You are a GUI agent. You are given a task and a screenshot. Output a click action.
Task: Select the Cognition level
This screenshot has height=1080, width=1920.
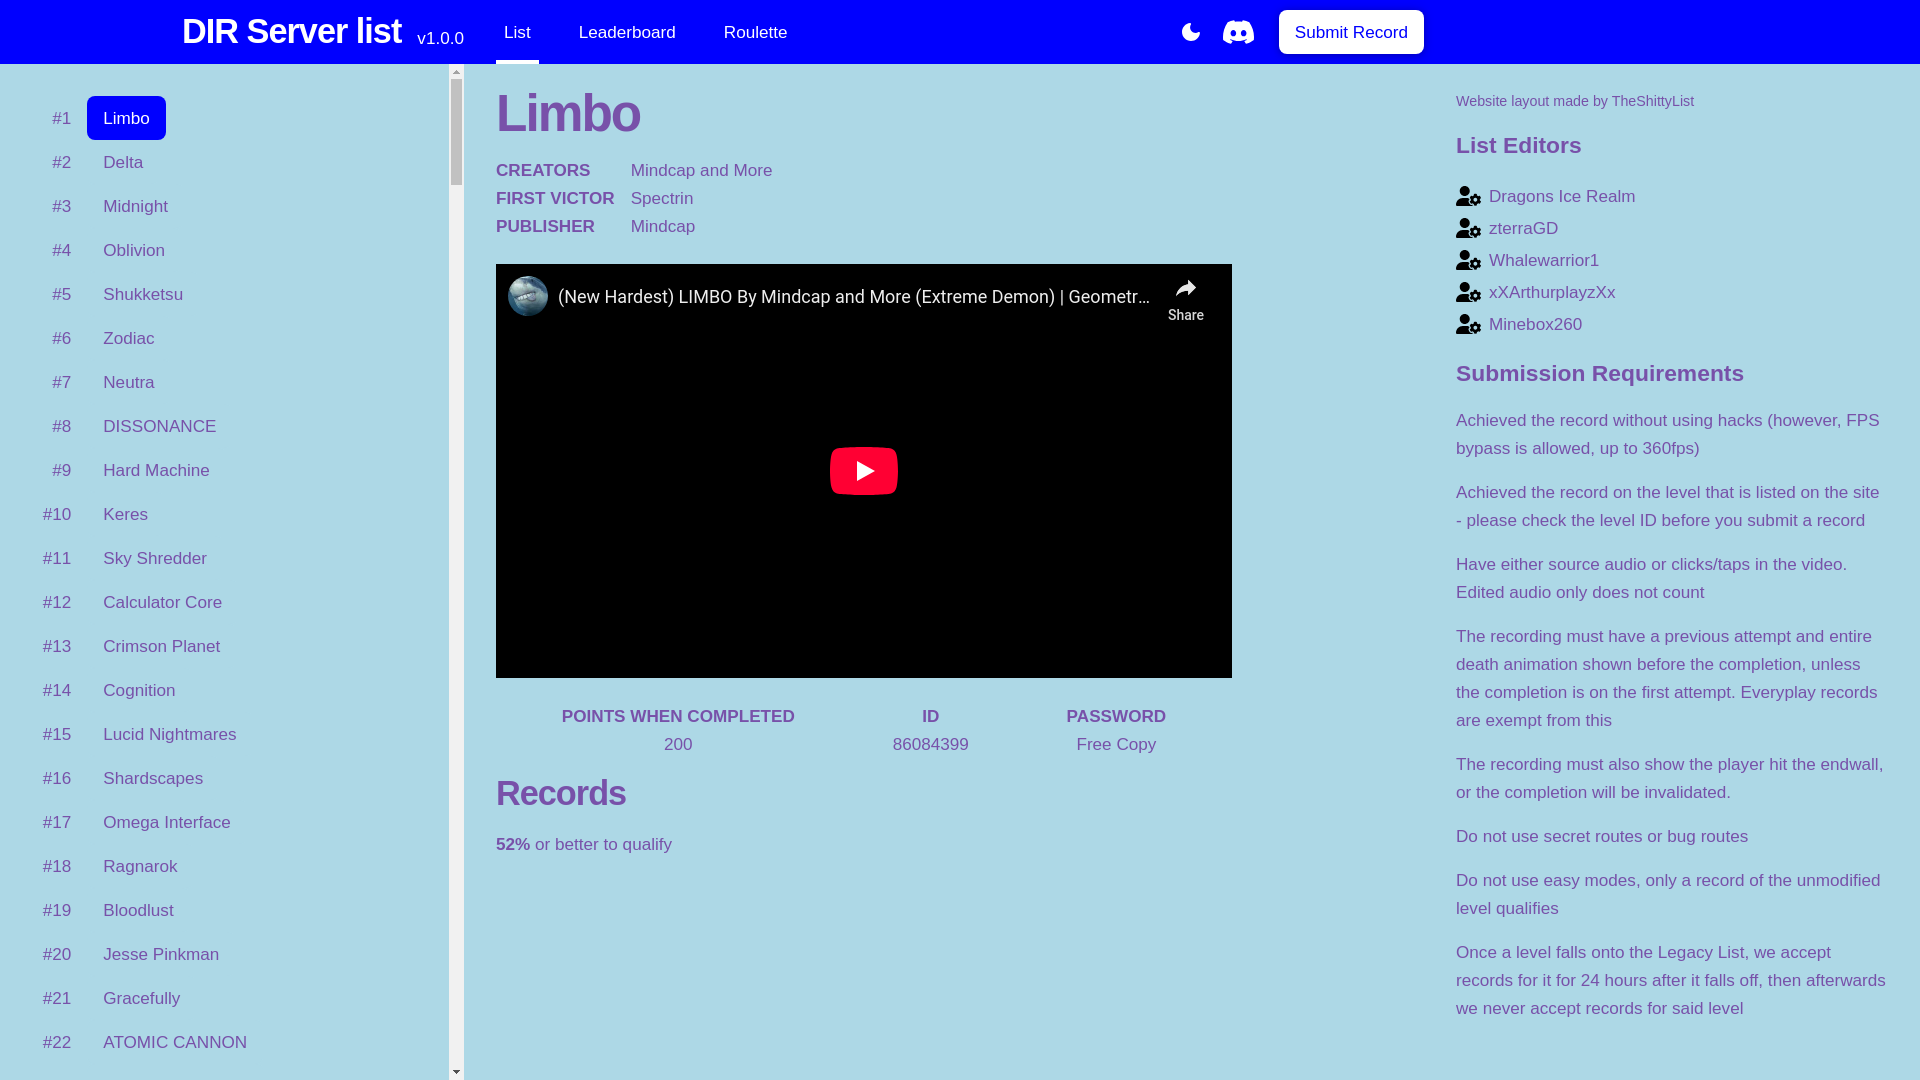(x=139, y=690)
